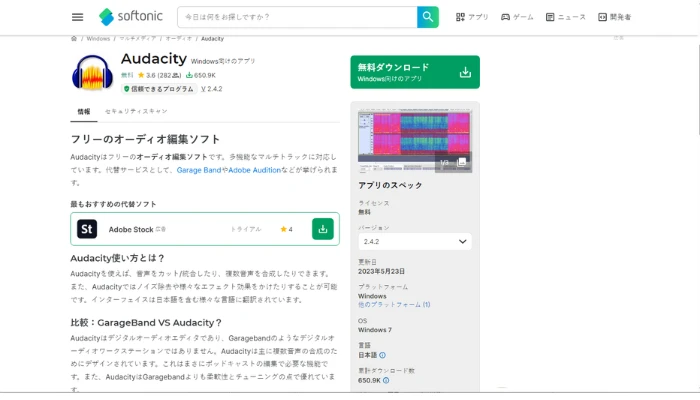Viewport: 700px width, 400px height.
Task: Focus the Softonic search field
Action: tap(297, 17)
